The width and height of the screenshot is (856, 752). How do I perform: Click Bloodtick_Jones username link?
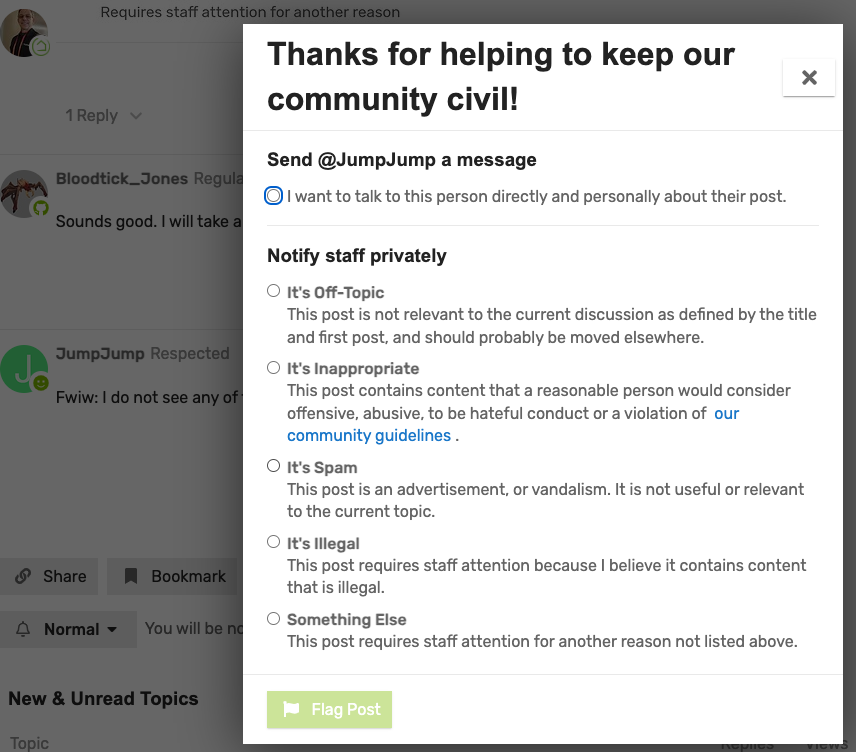[122, 179]
